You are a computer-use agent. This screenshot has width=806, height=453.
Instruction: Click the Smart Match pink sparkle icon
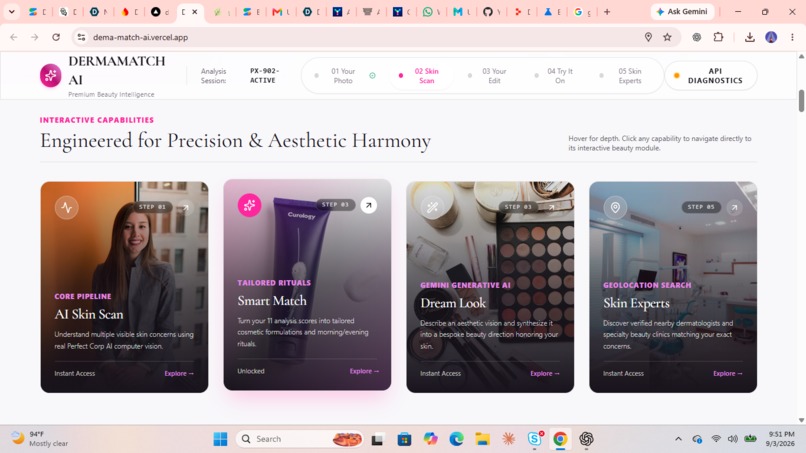click(x=249, y=205)
